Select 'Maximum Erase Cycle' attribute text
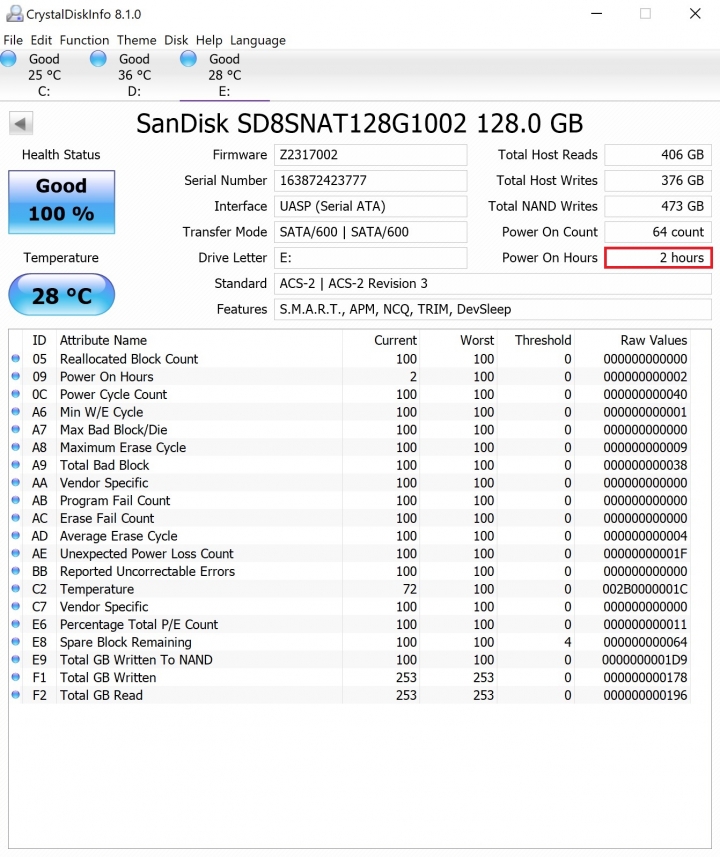 point(123,447)
